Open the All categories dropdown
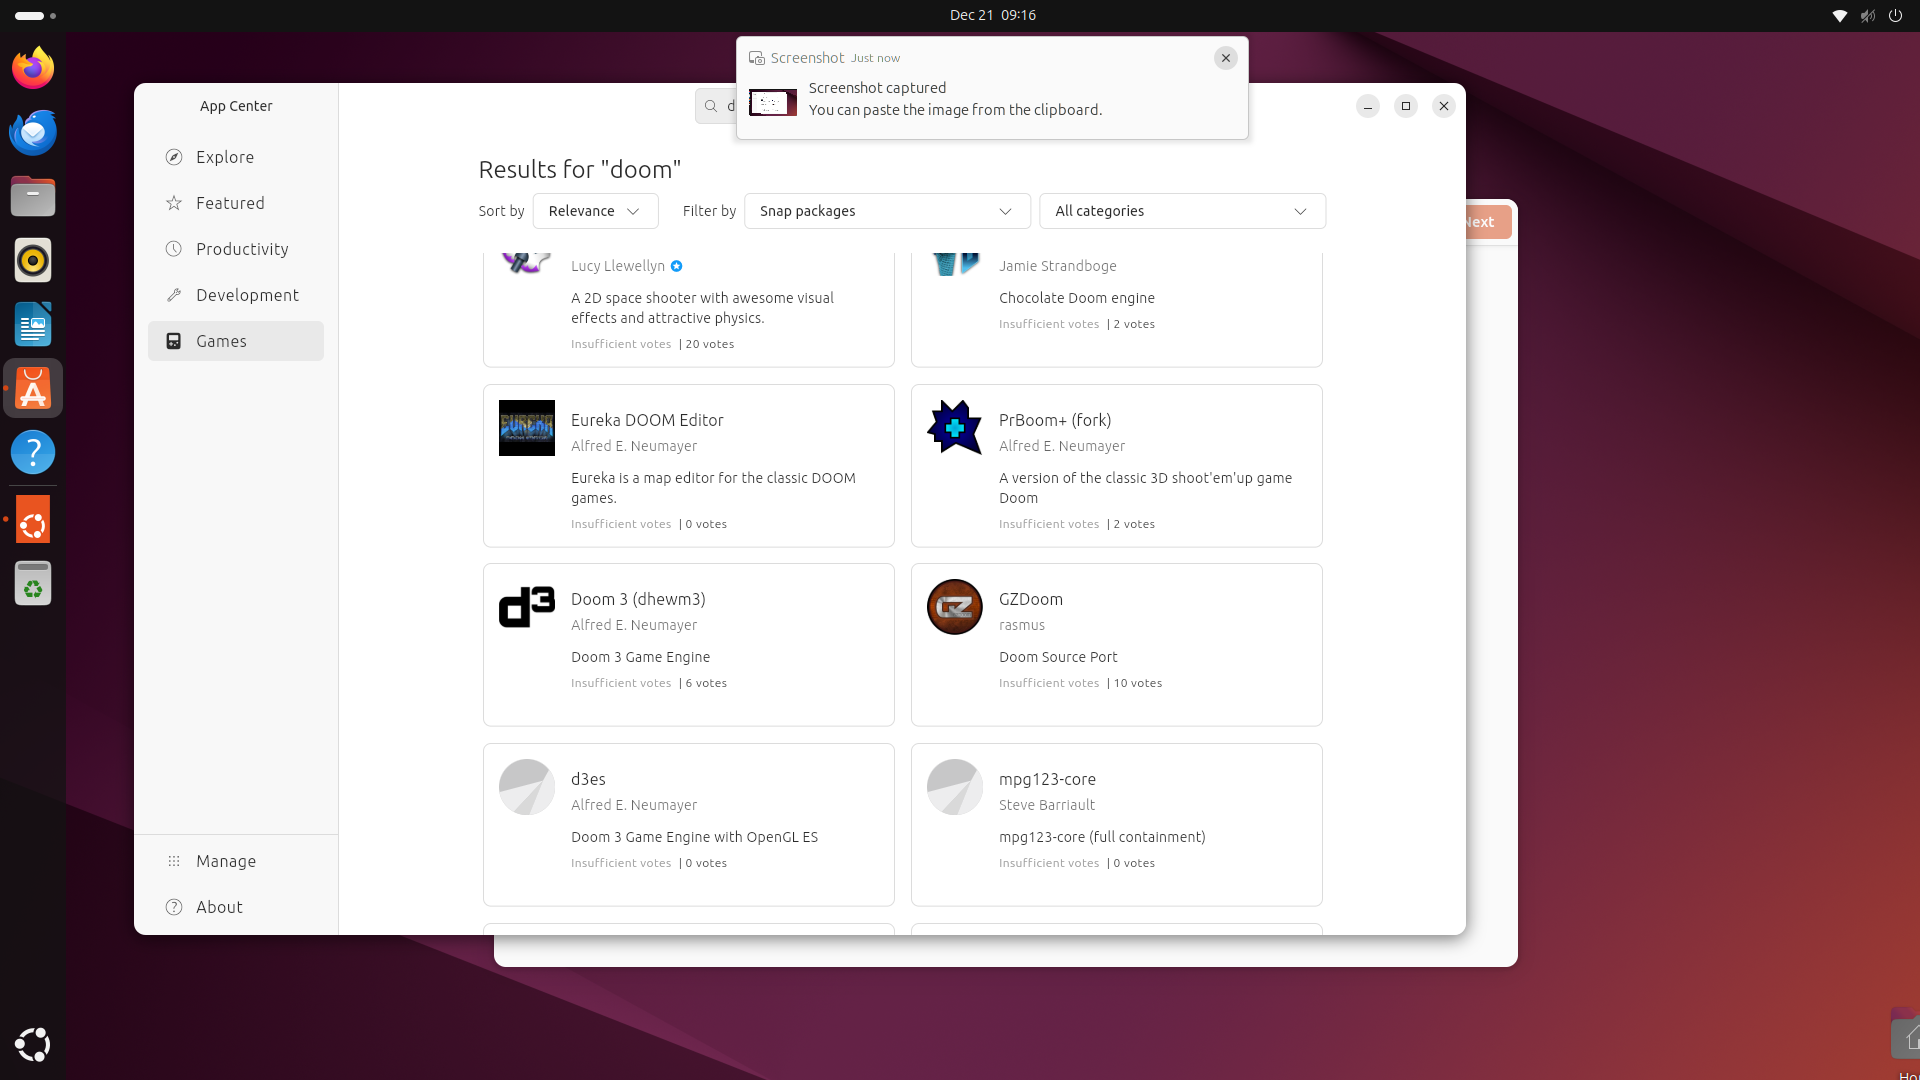 tap(1181, 211)
